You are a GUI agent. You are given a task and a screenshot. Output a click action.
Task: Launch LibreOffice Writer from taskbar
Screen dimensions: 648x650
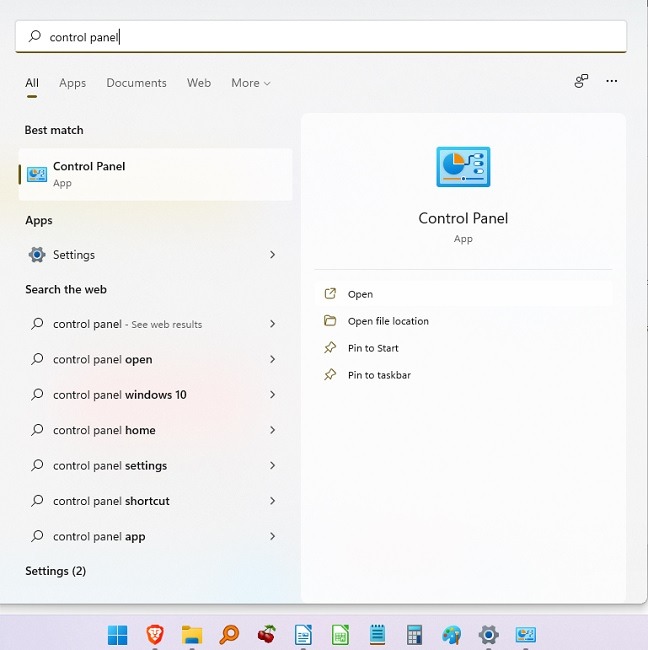click(x=303, y=635)
